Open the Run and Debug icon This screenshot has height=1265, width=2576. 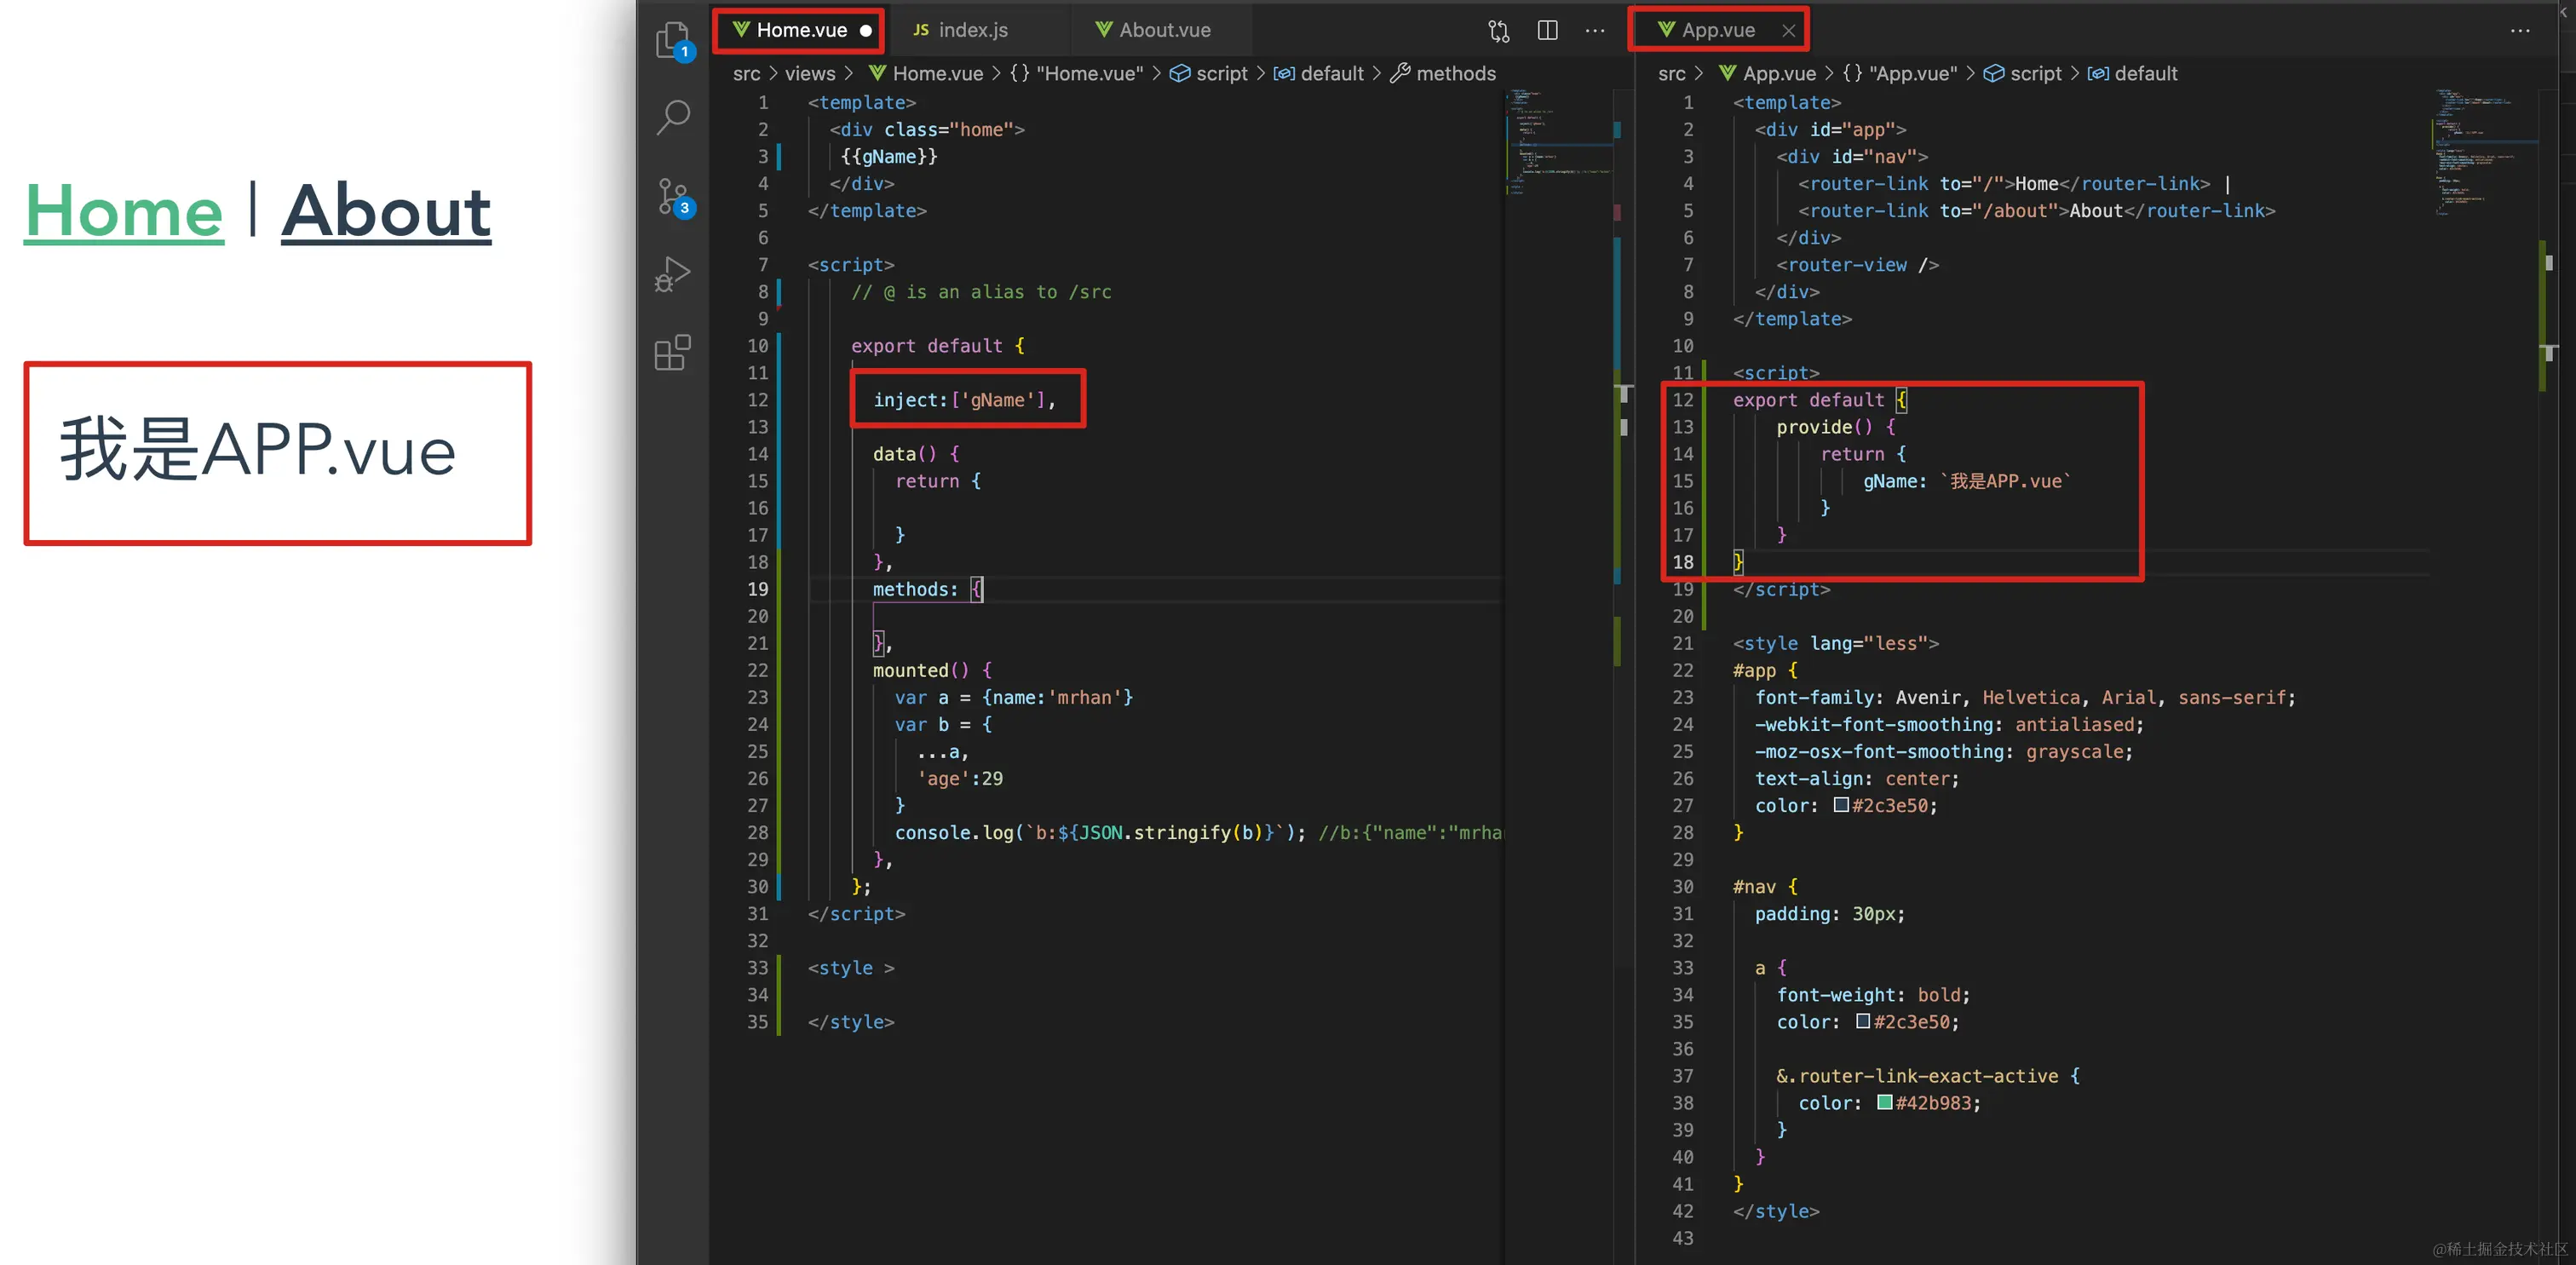point(673,273)
